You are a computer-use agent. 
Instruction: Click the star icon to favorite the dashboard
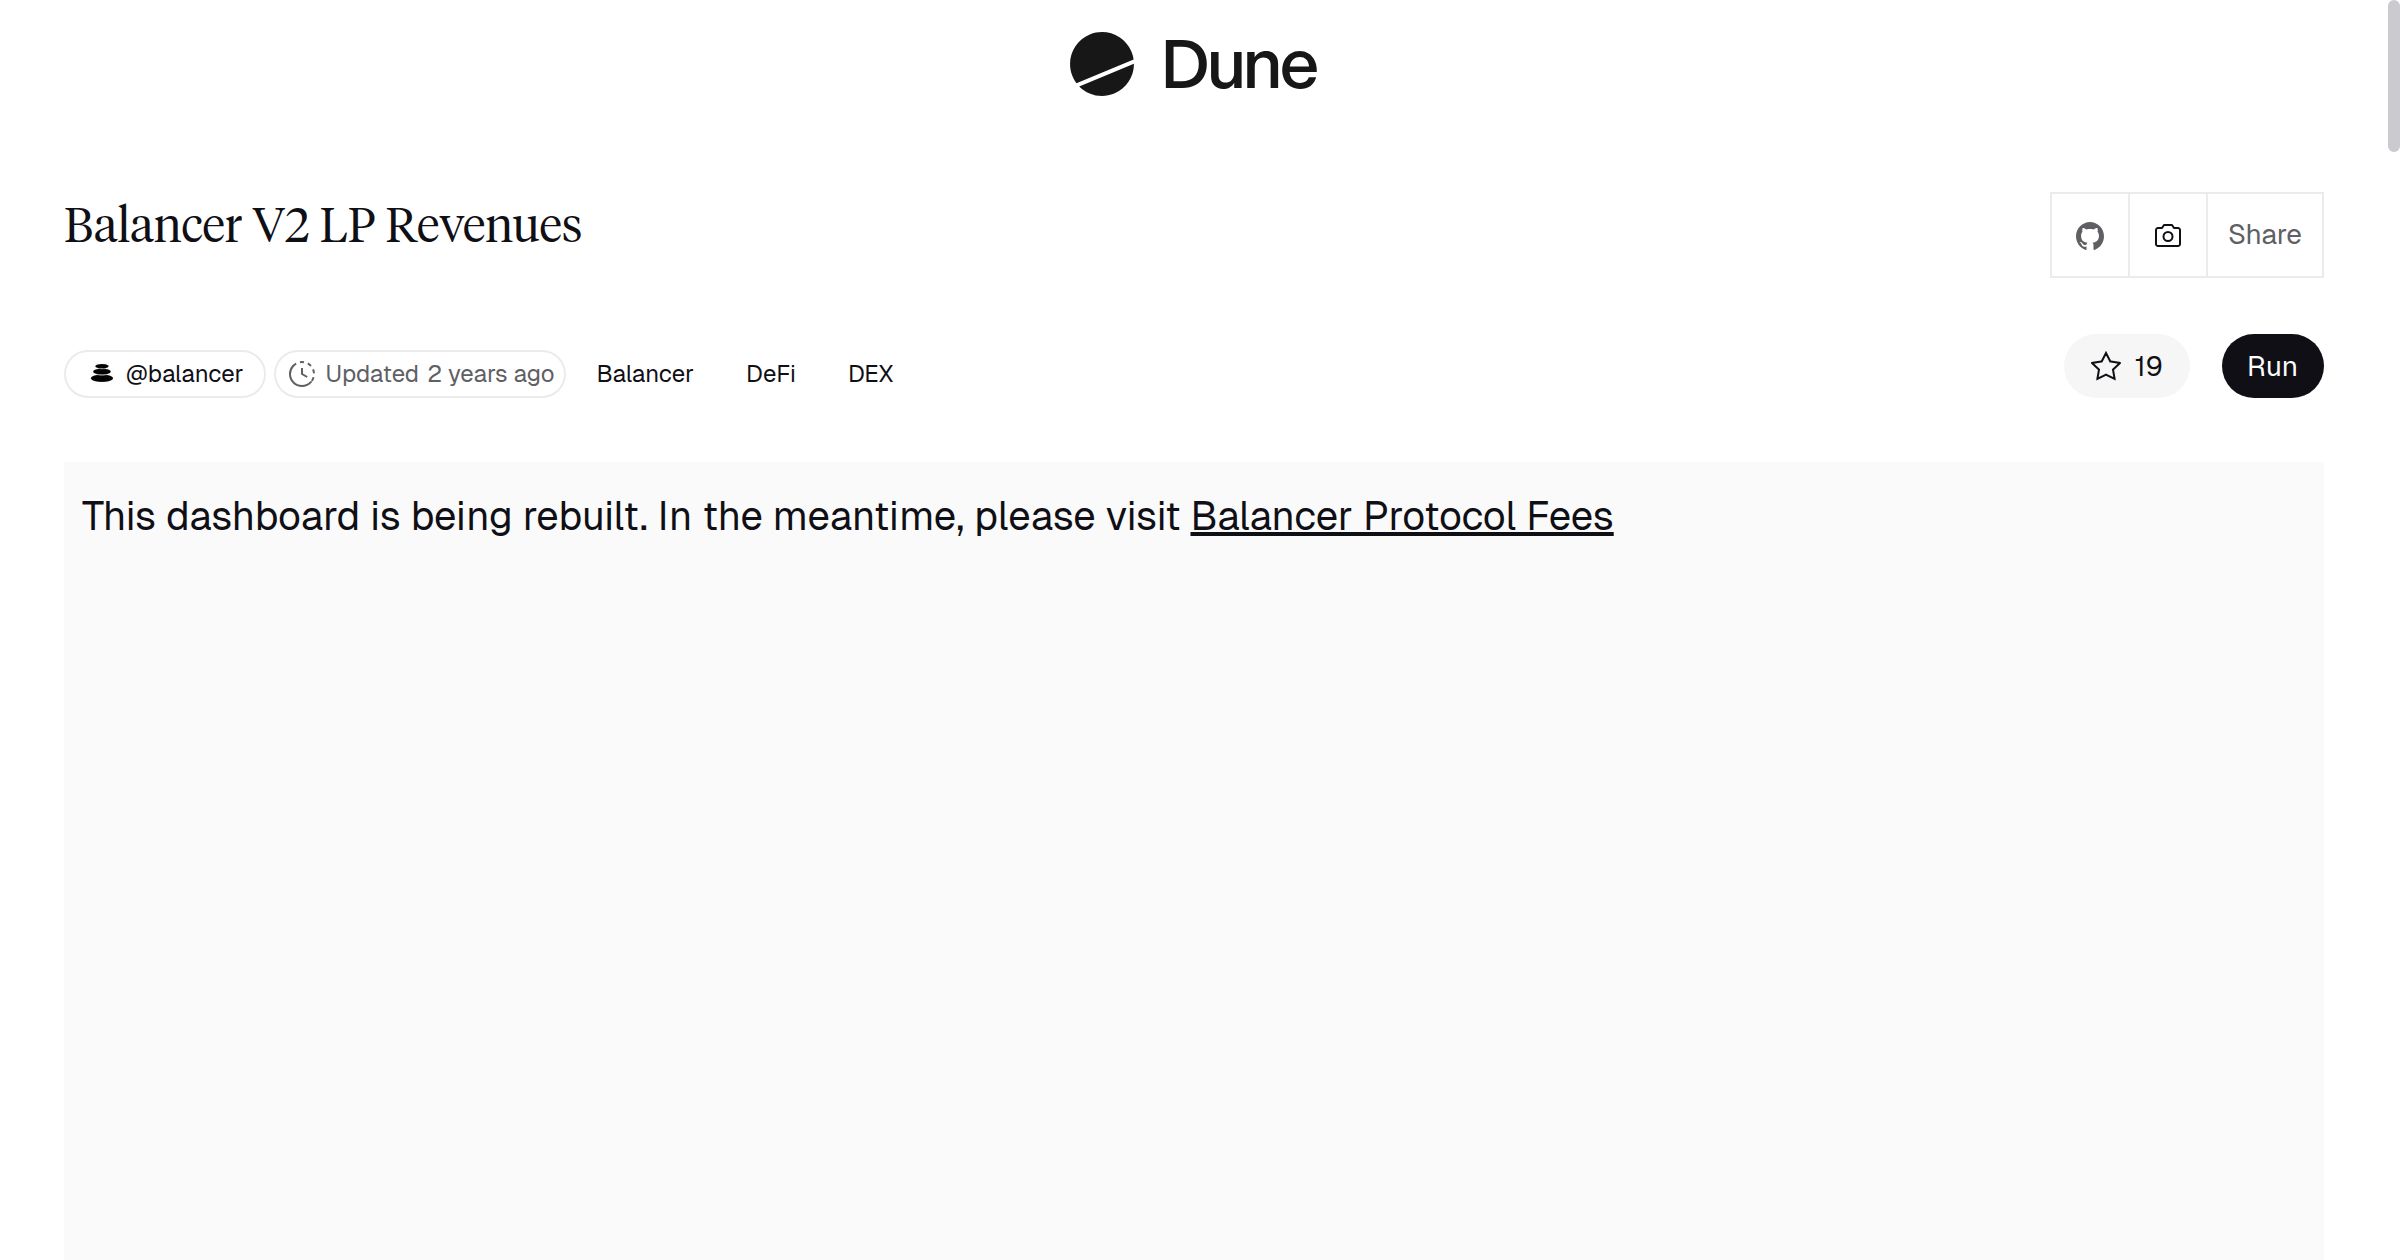pyautogui.click(x=2107, y=366)
